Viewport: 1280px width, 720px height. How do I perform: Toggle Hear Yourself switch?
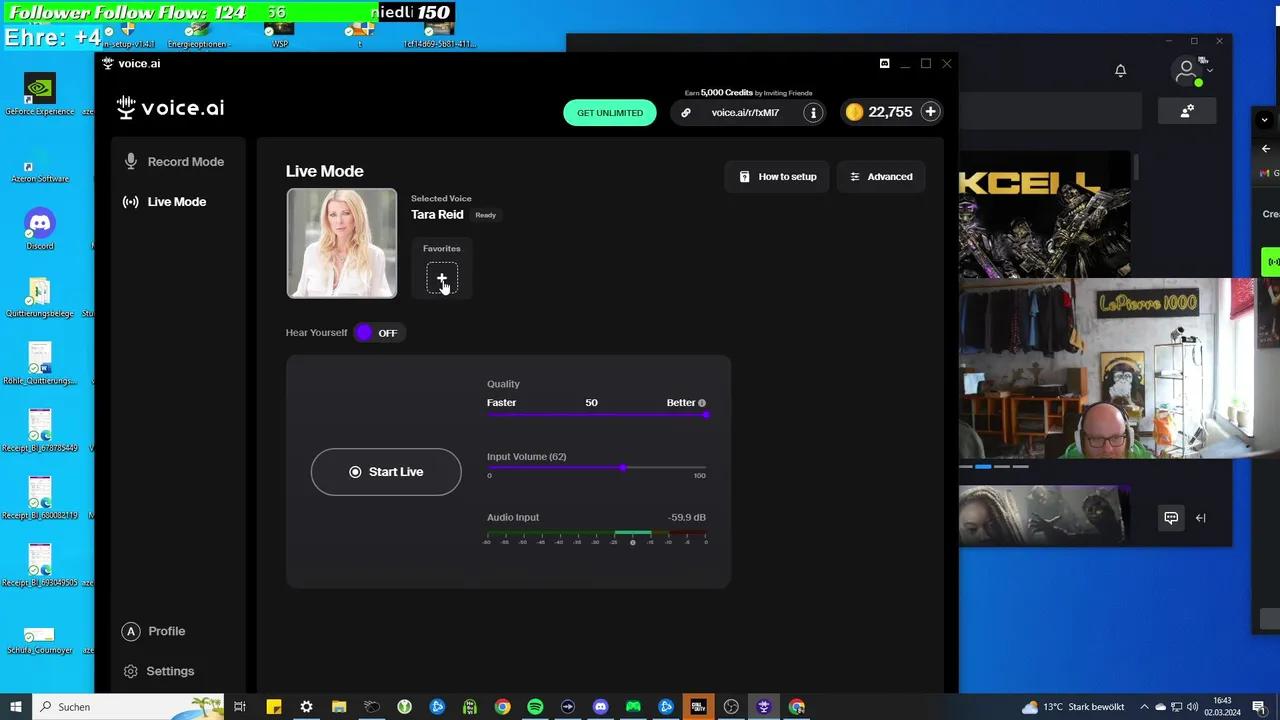(378, 333)
